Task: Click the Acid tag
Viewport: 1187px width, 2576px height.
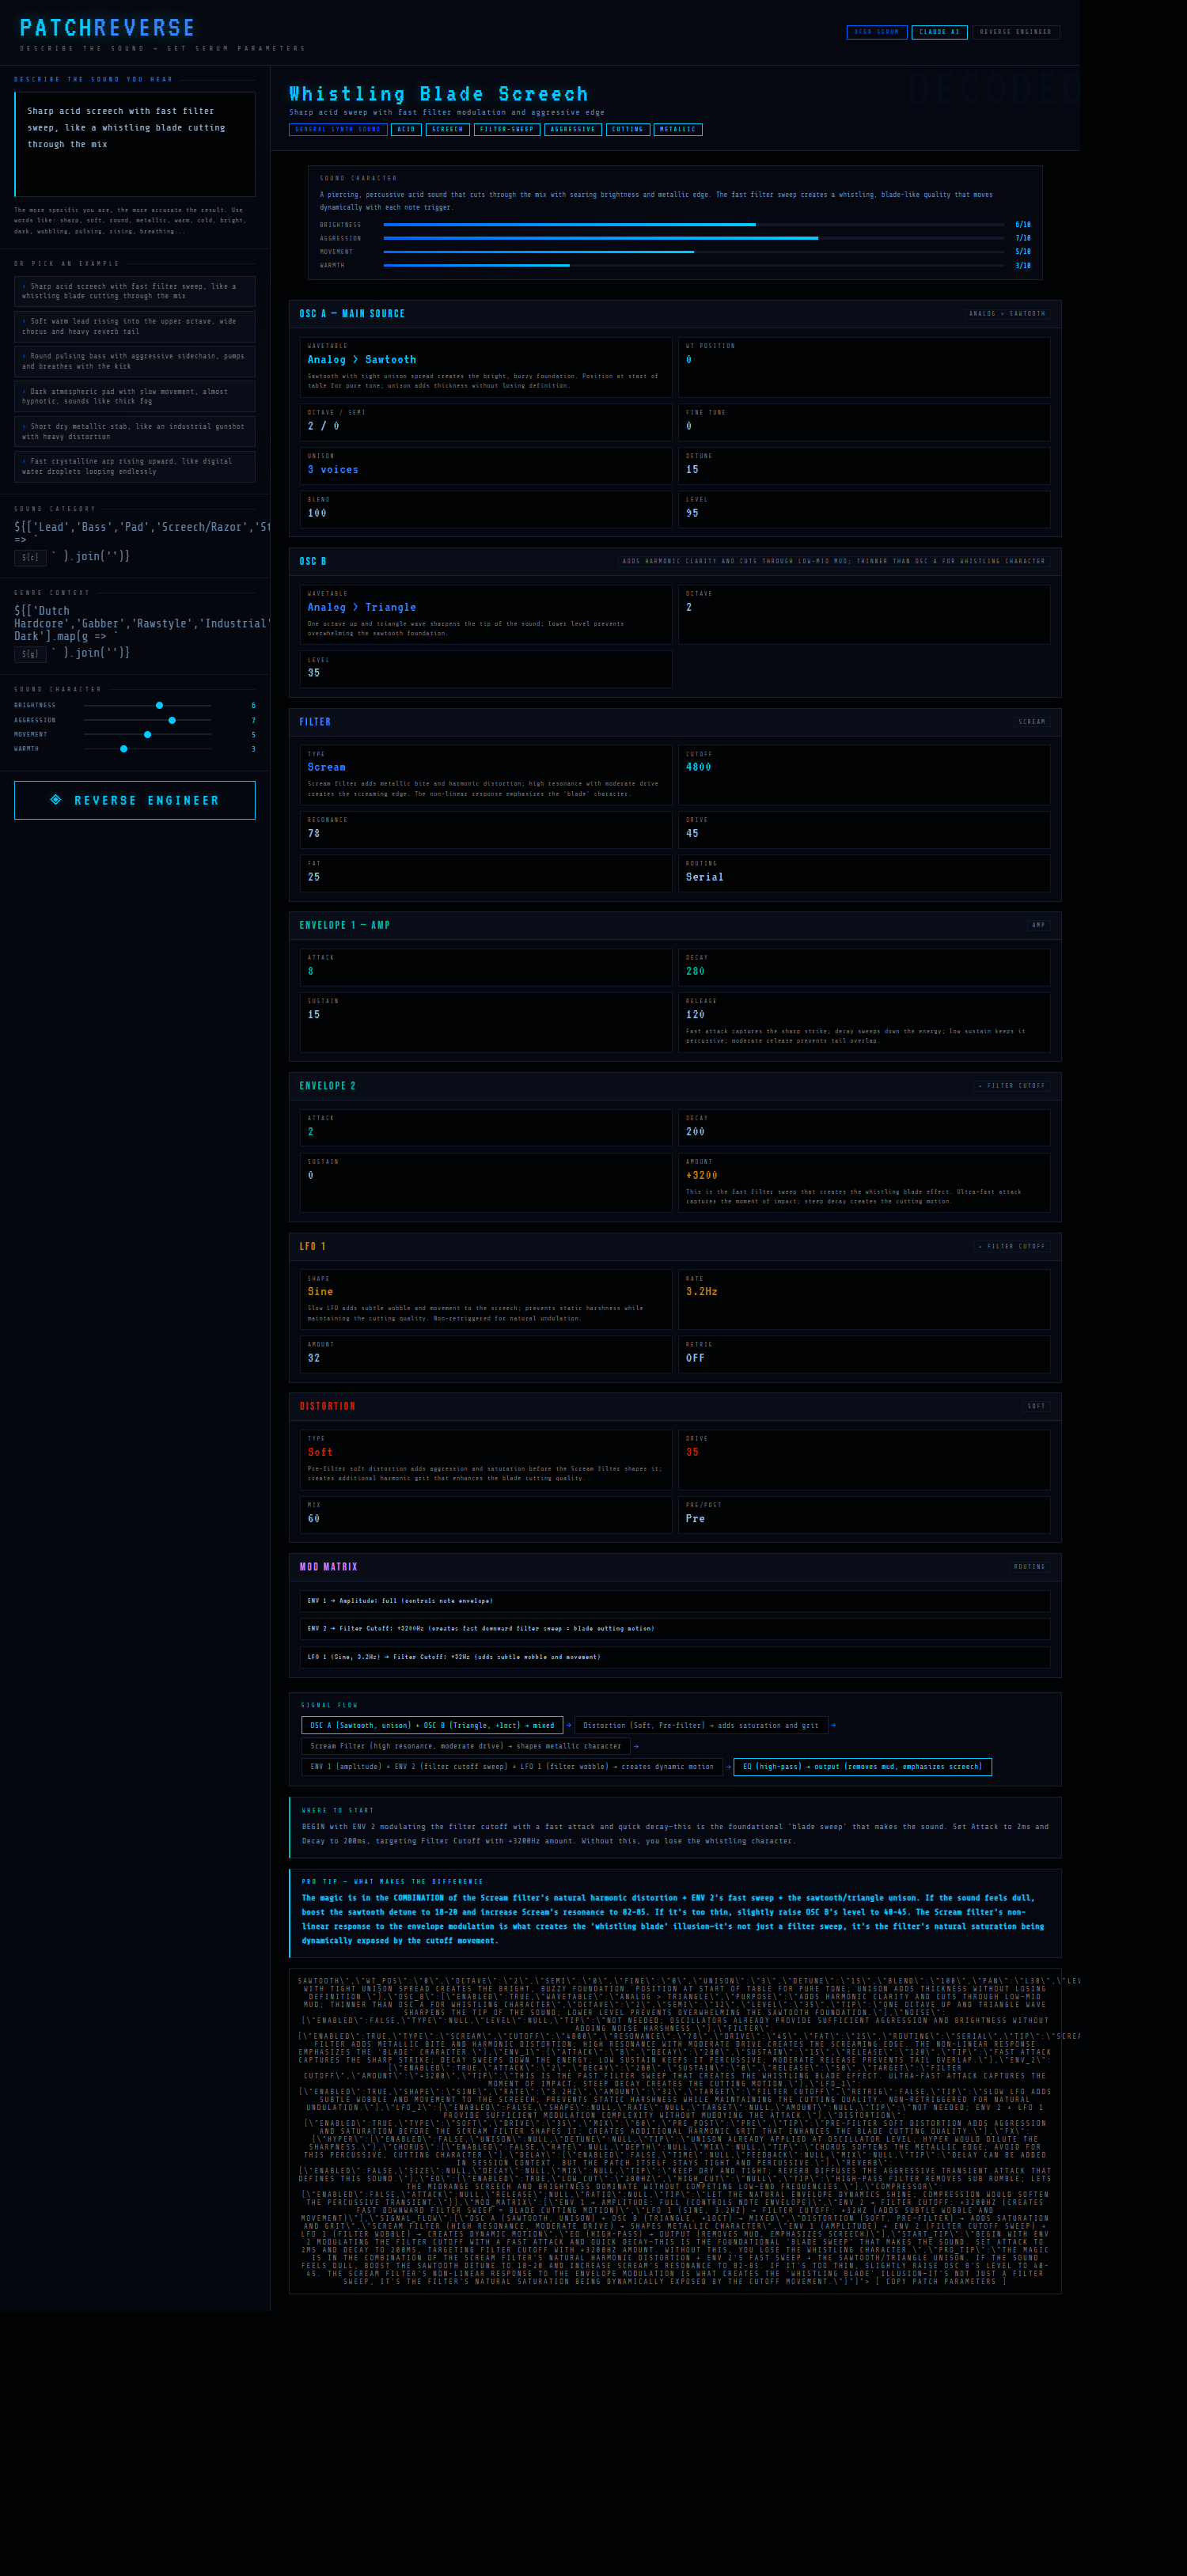Action: point(406,129)
